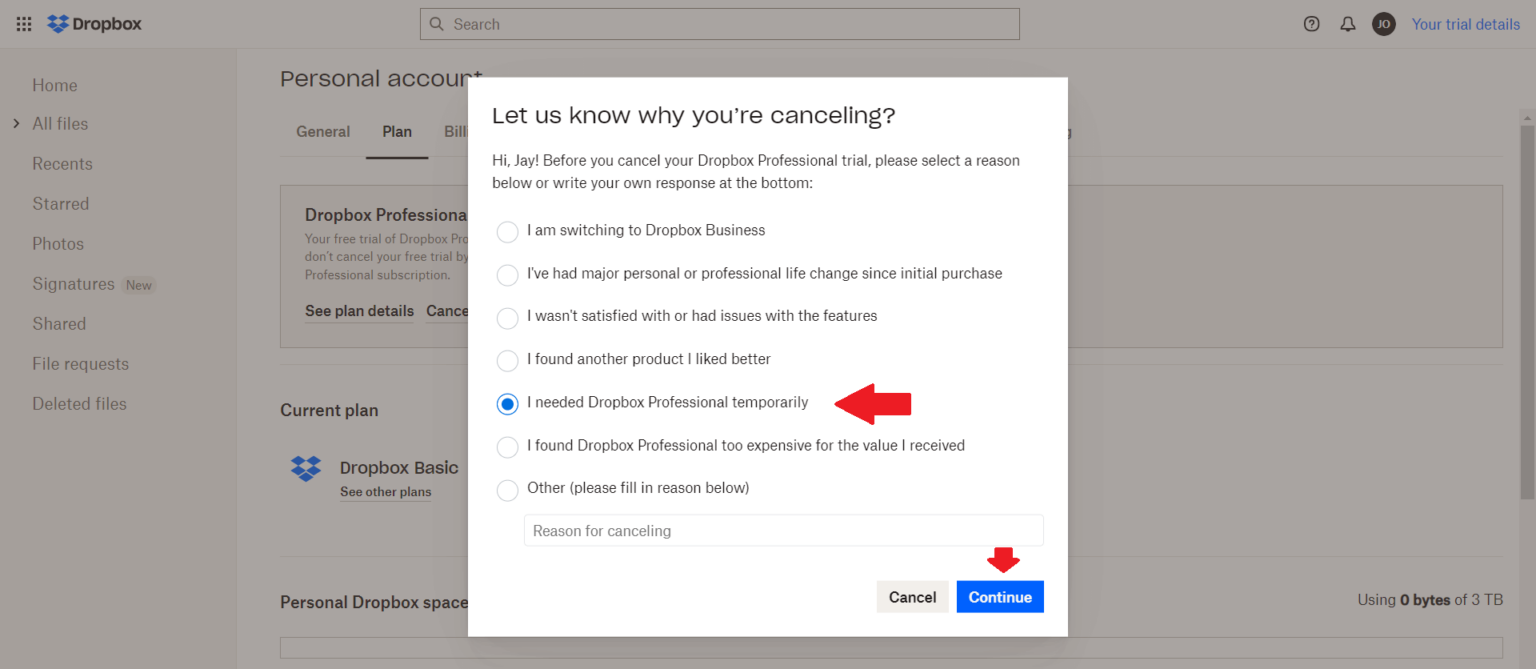Click Cancel to dismiss the dialog
The width and height of the screenshot is (1536, 669).
click(x=911, y=596)
